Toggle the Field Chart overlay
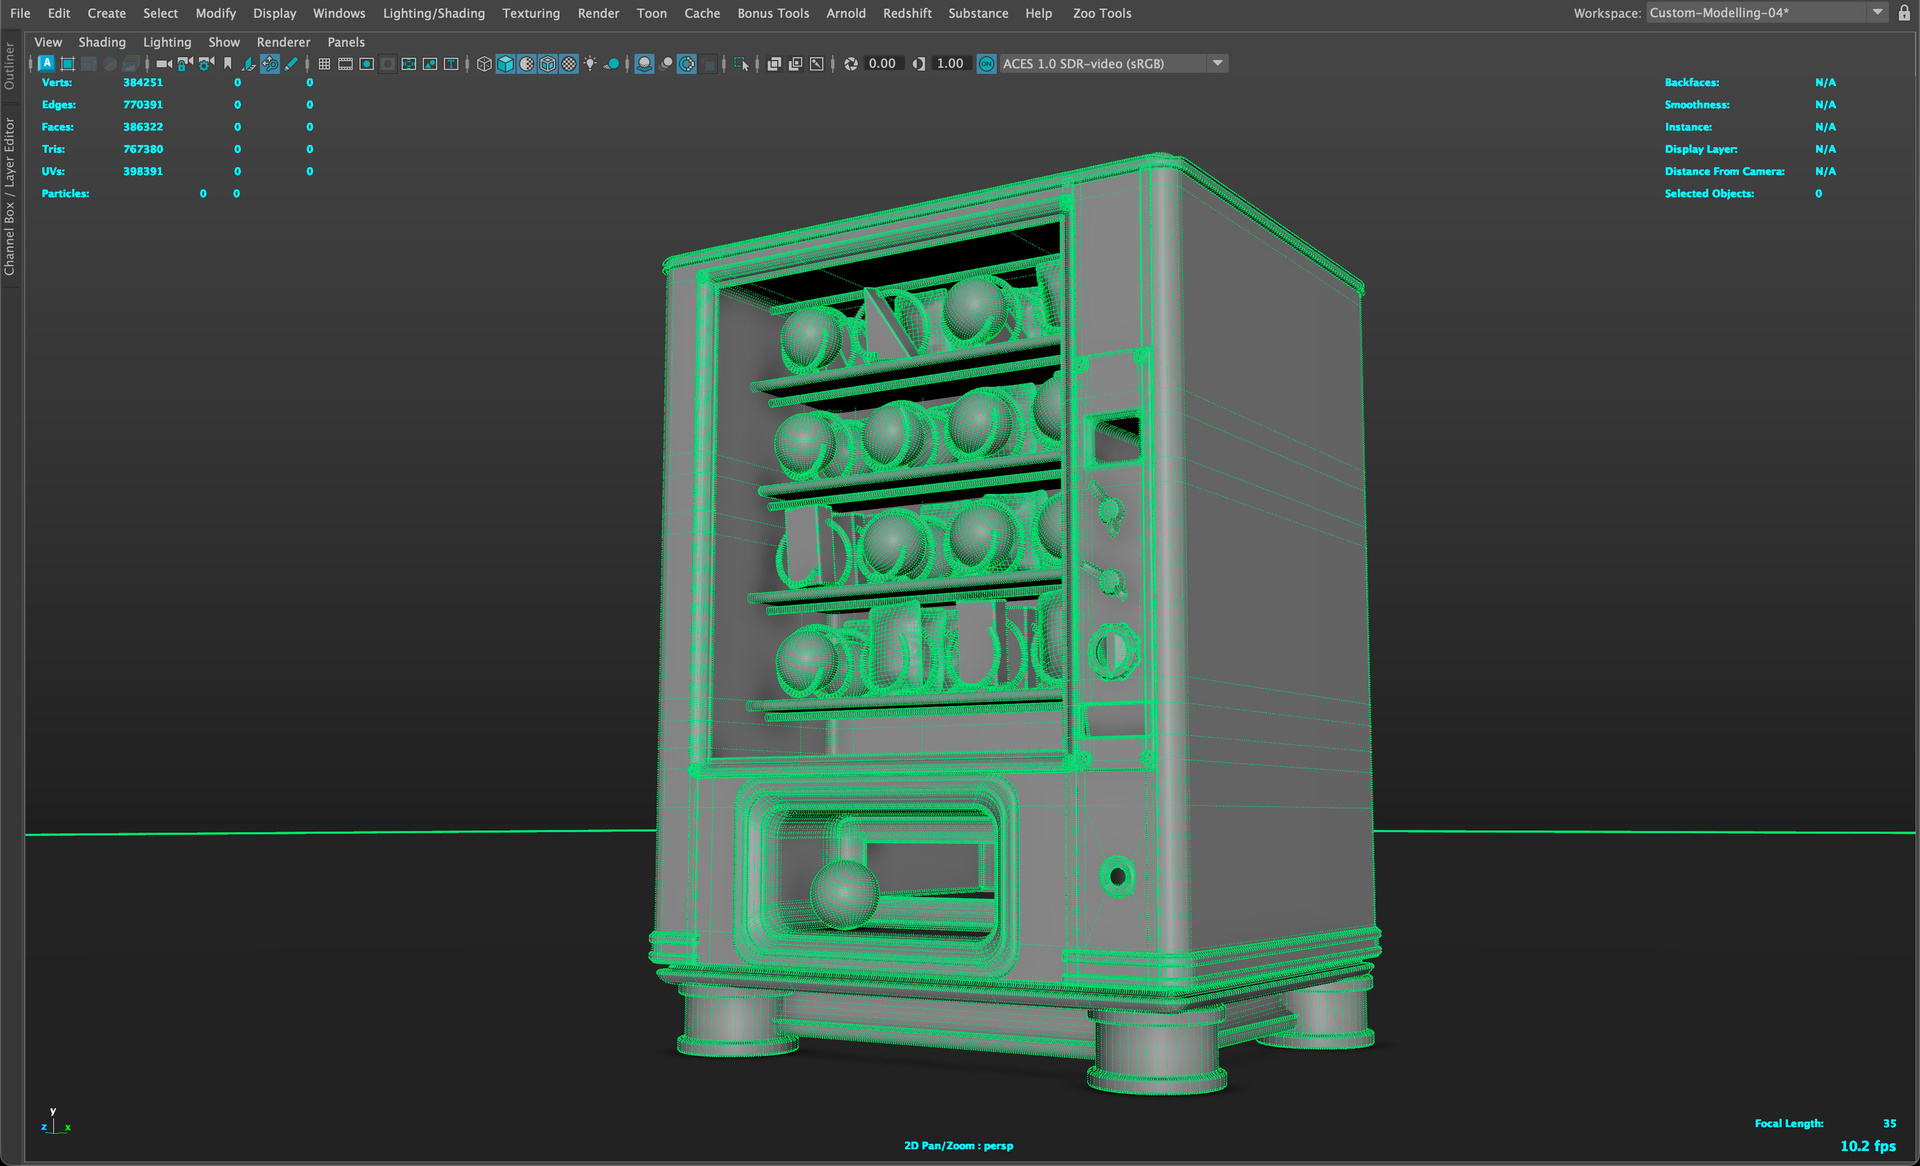The width and height of the screenshot is (1920, 1166). click(409, 63)
